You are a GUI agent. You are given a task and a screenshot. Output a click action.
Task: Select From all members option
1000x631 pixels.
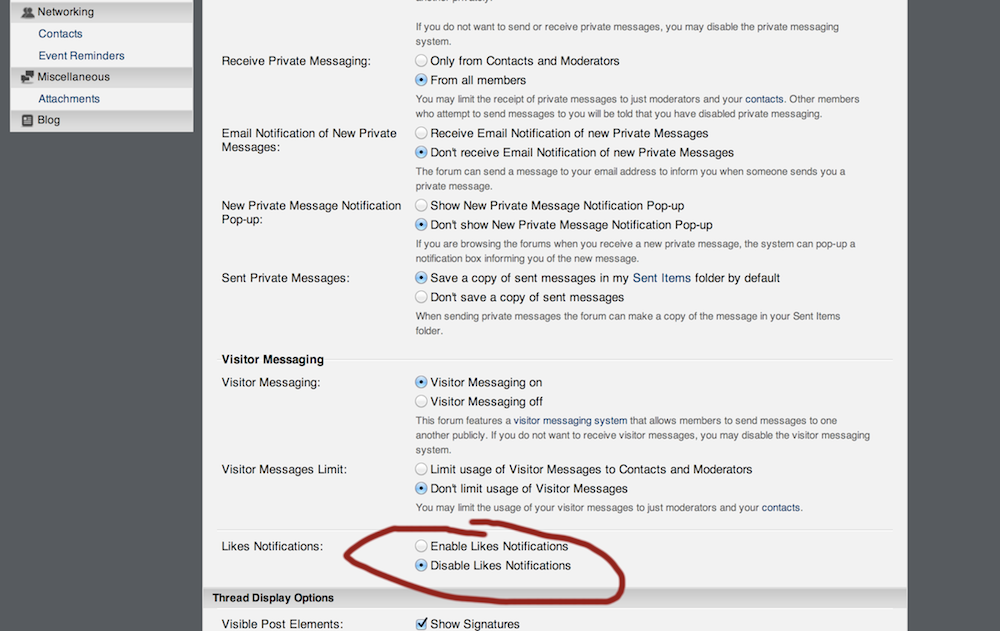coord(421,80)
